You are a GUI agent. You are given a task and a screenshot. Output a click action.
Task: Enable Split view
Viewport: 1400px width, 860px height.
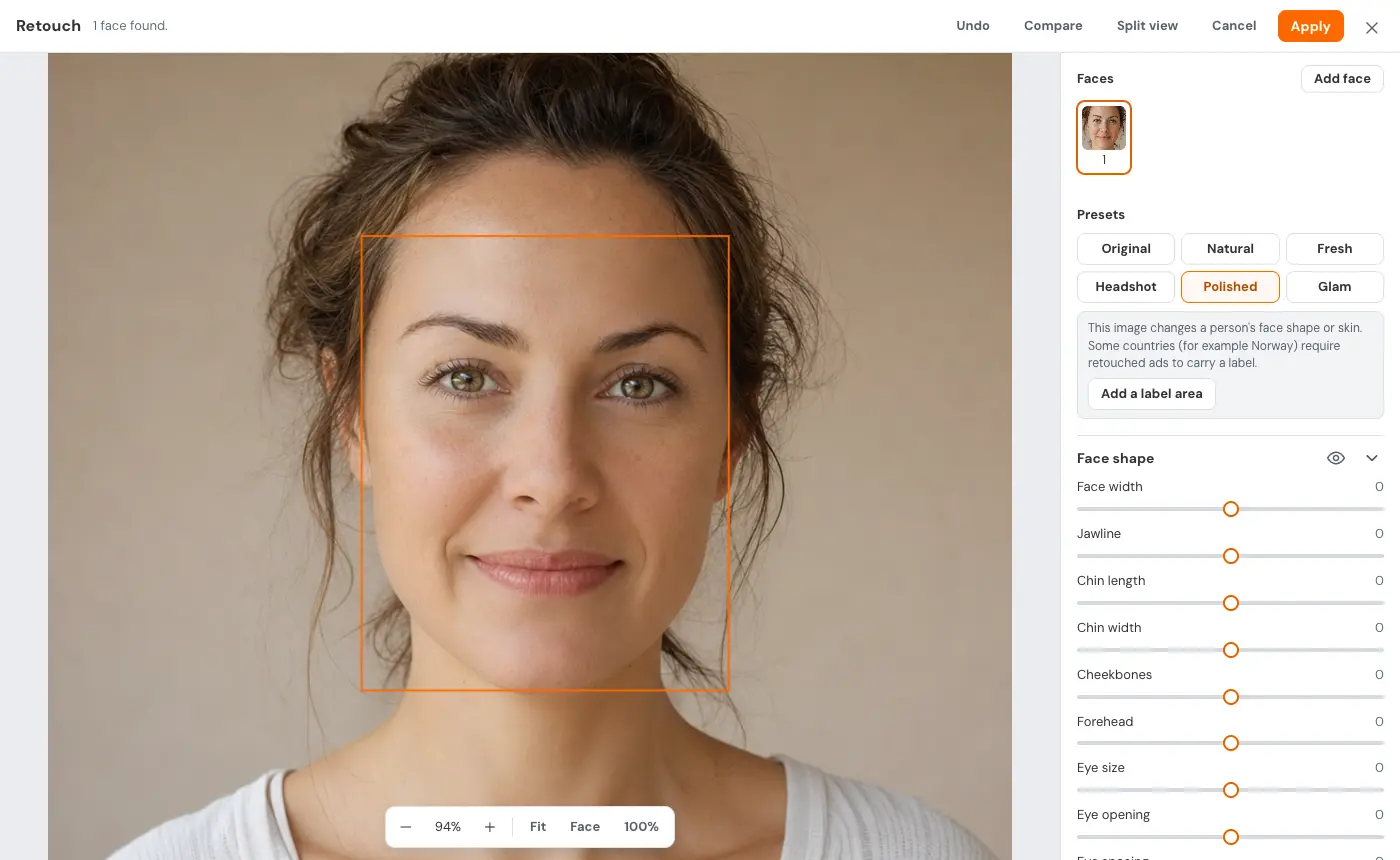pos(1147,26)
